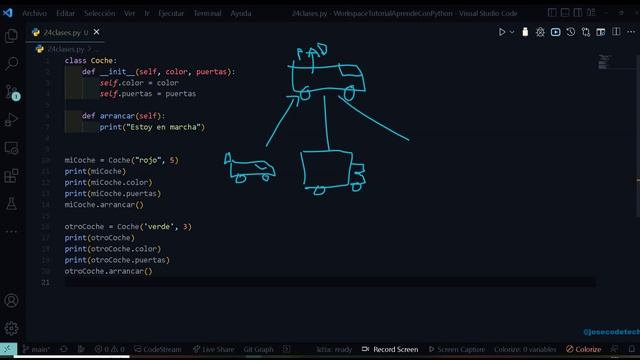The image size is (640, 360).
Task: Click line miCoche = Coche("rojo", 5)
Action: (x=122, y=160)
